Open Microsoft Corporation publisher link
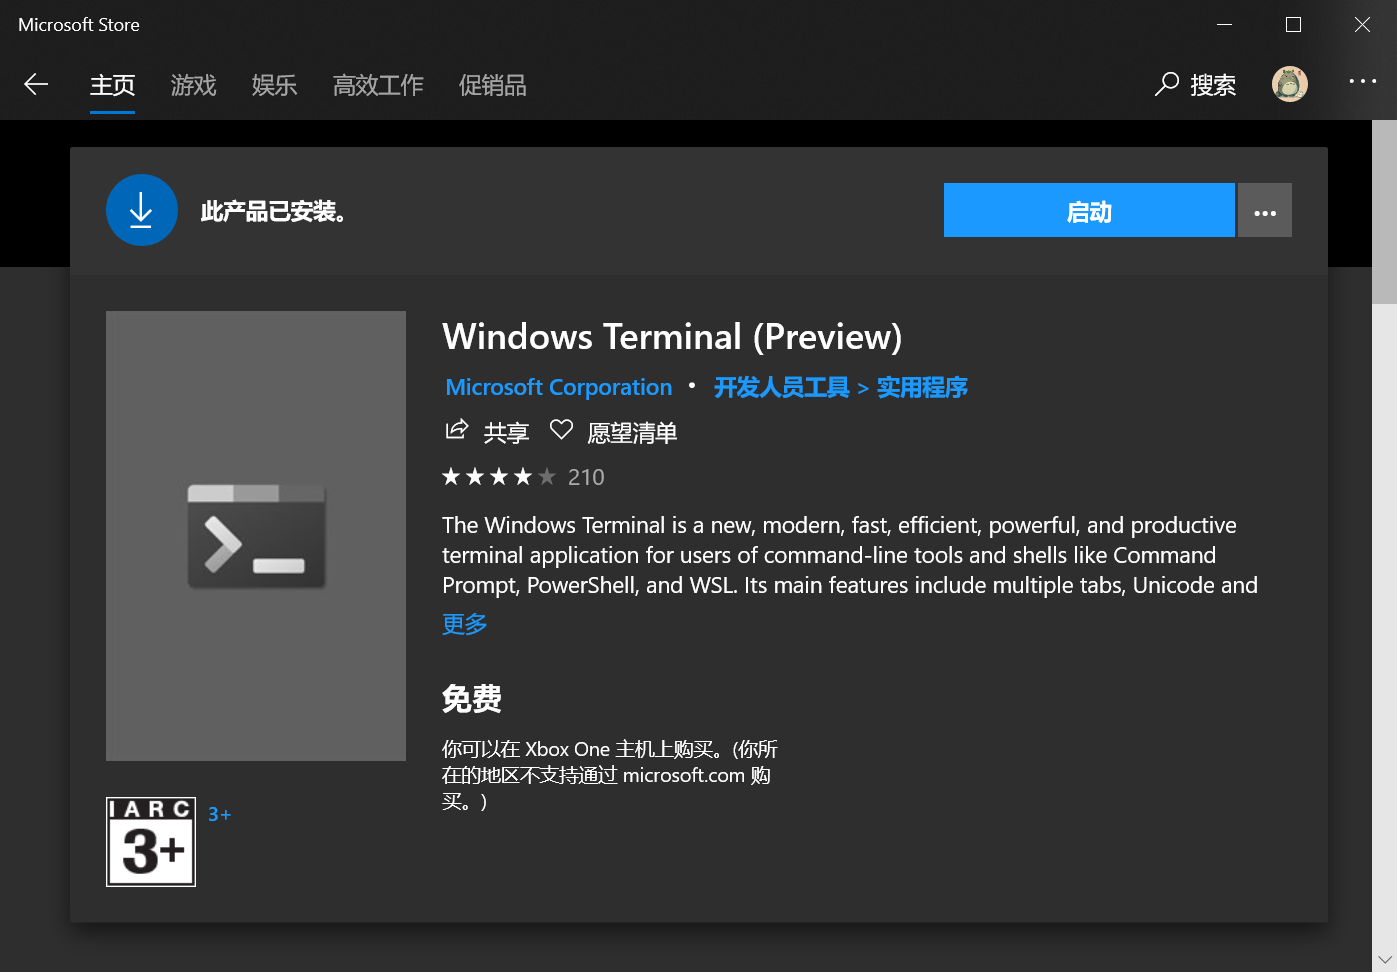This screenshot has width=1397, height=972. pos(559,387)
